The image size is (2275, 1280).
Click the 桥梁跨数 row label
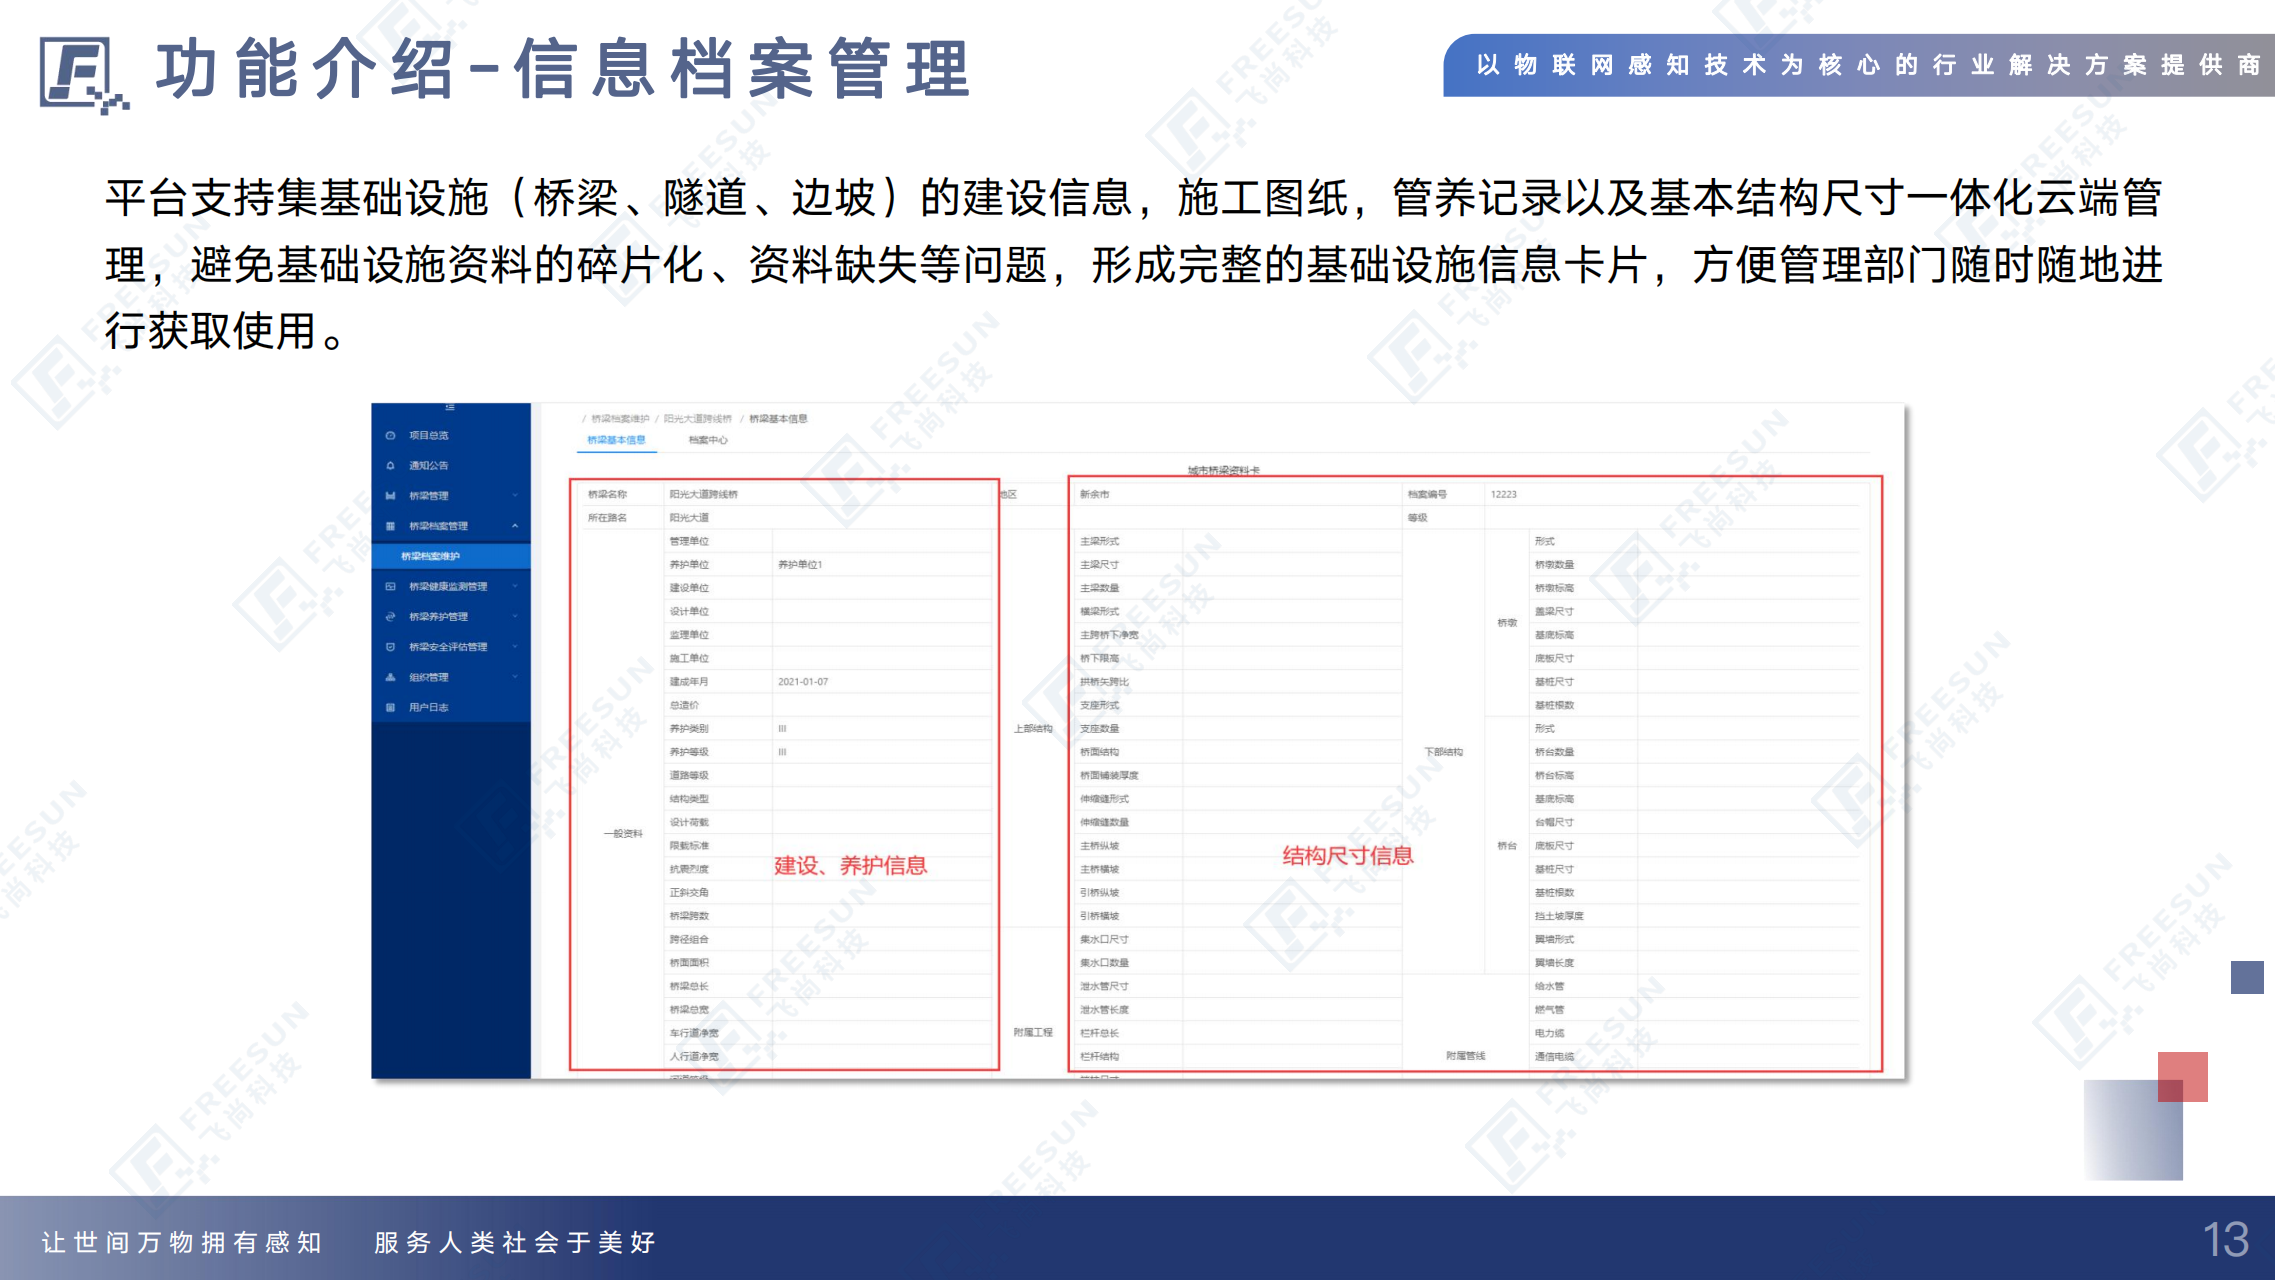pyautogui.click(x=689, y=916)
